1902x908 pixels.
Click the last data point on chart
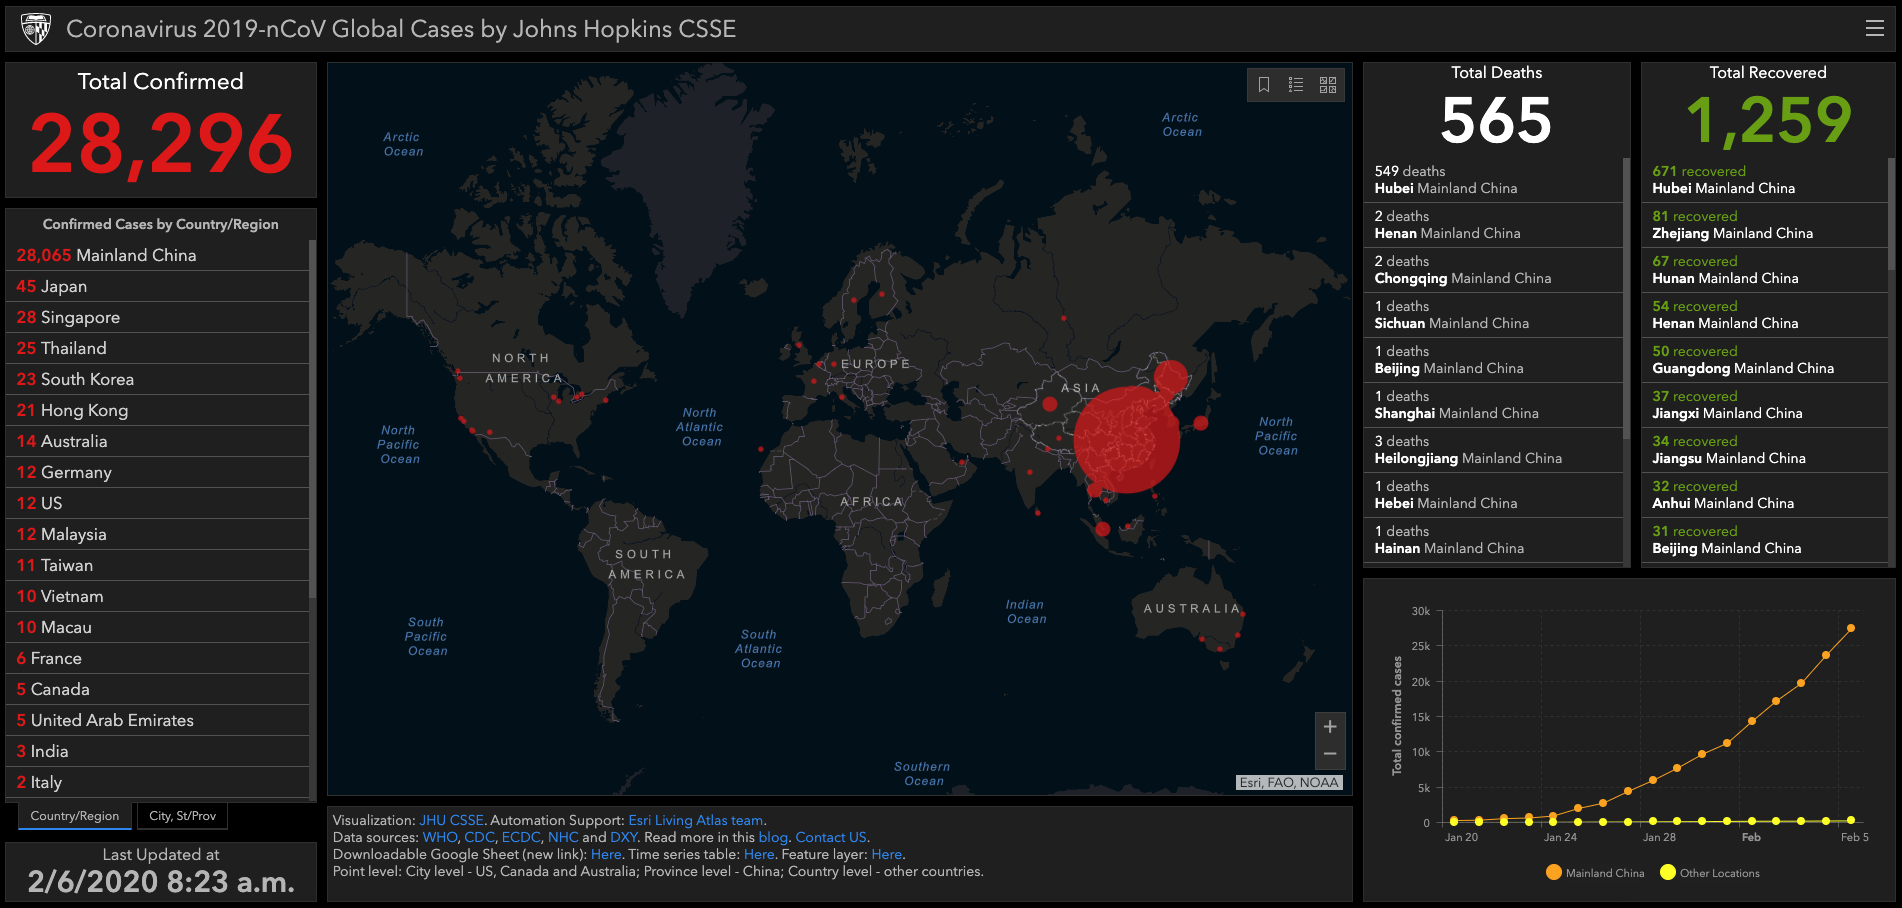1851,628
